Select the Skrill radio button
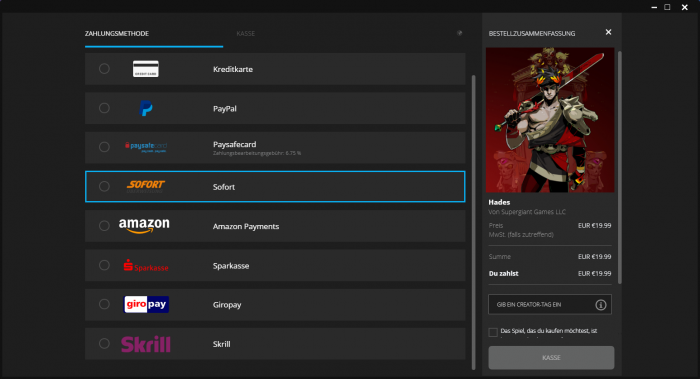Screen dimensions: 700x379 pyautogui.click(x=104, y=343)
